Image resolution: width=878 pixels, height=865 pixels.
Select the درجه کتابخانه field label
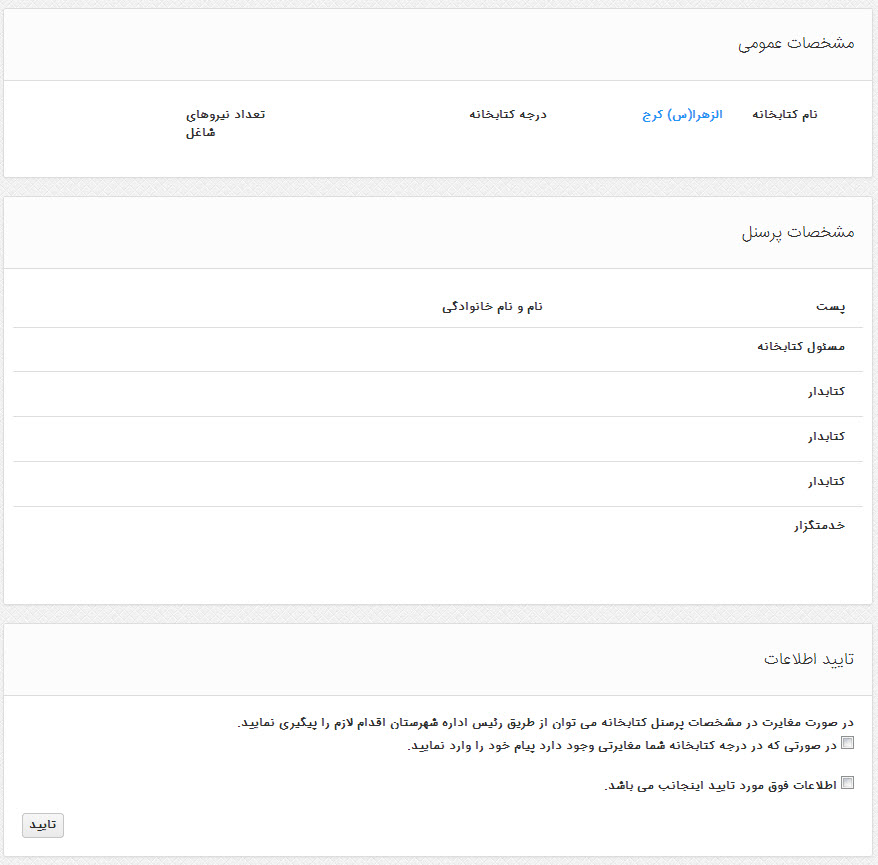click(508, 115)
